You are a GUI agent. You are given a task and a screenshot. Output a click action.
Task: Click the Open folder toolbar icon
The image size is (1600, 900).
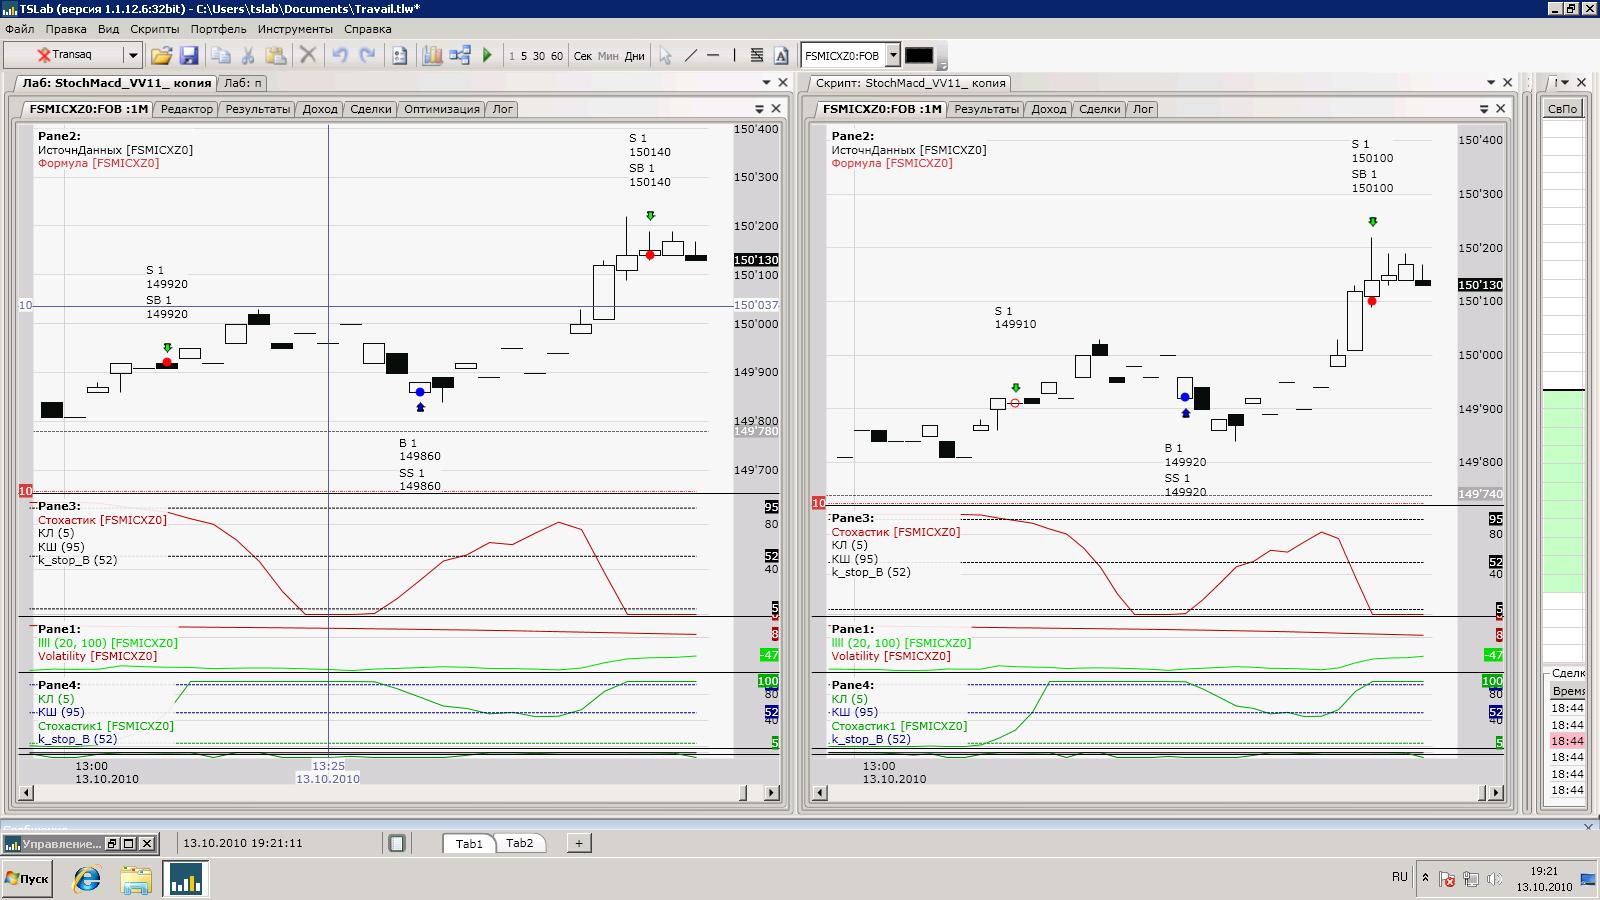pos(161,56)
